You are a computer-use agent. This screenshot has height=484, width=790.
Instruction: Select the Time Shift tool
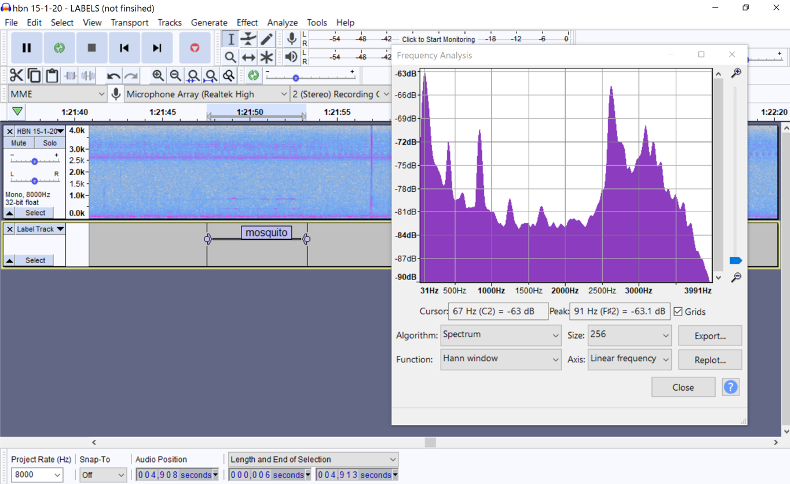tap(248, 57)
